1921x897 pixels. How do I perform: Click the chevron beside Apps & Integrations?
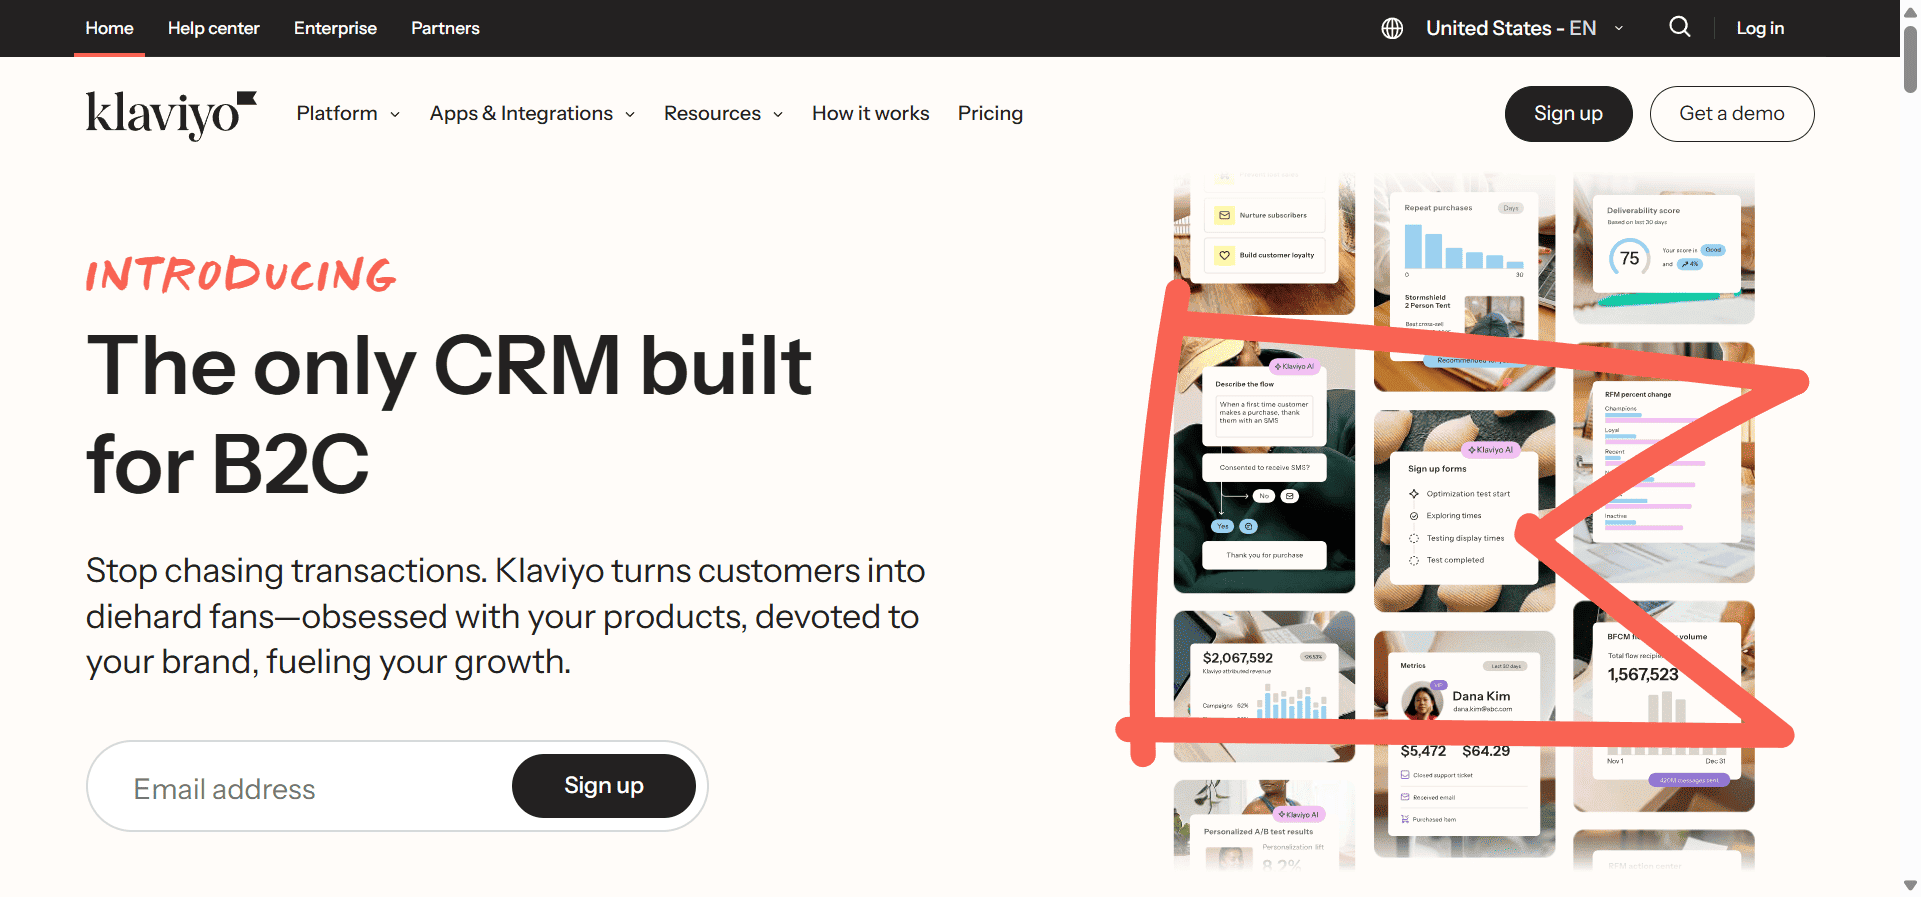tap(630, 115)
